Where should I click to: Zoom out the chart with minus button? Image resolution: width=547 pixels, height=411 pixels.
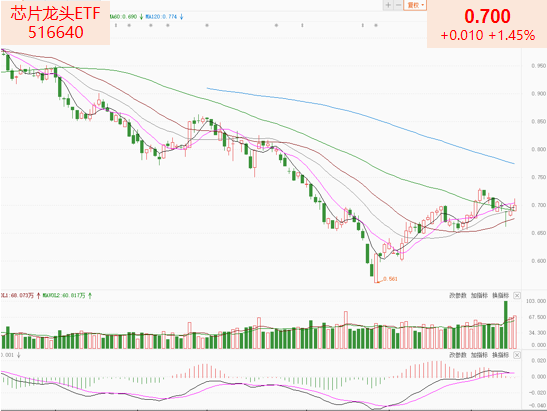[398, 5]
